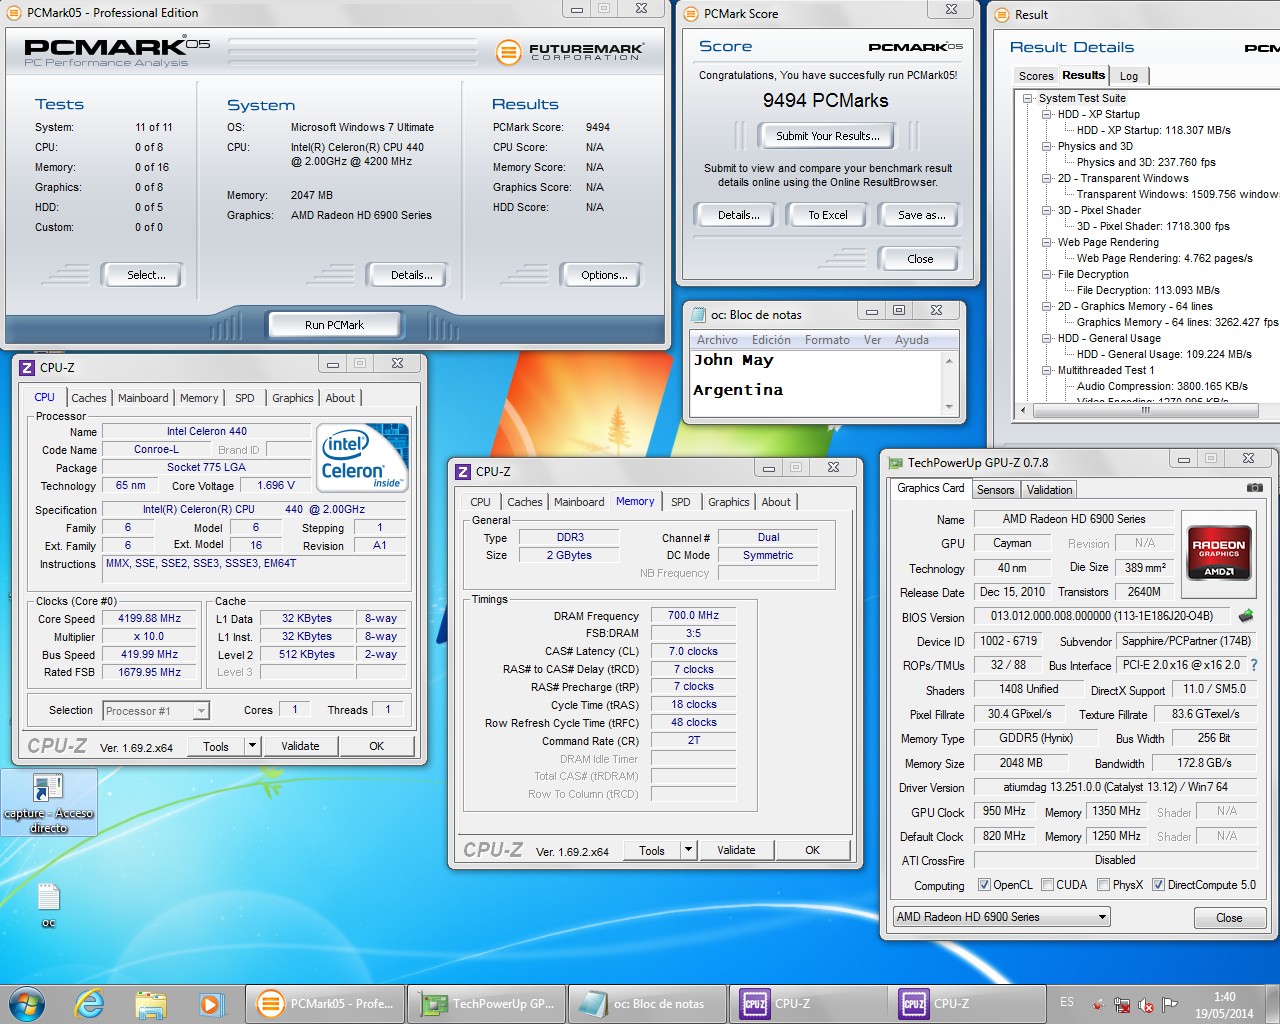Open the Windows Start orb
The image size is (1280, 1024).
tap(27, 1004)
